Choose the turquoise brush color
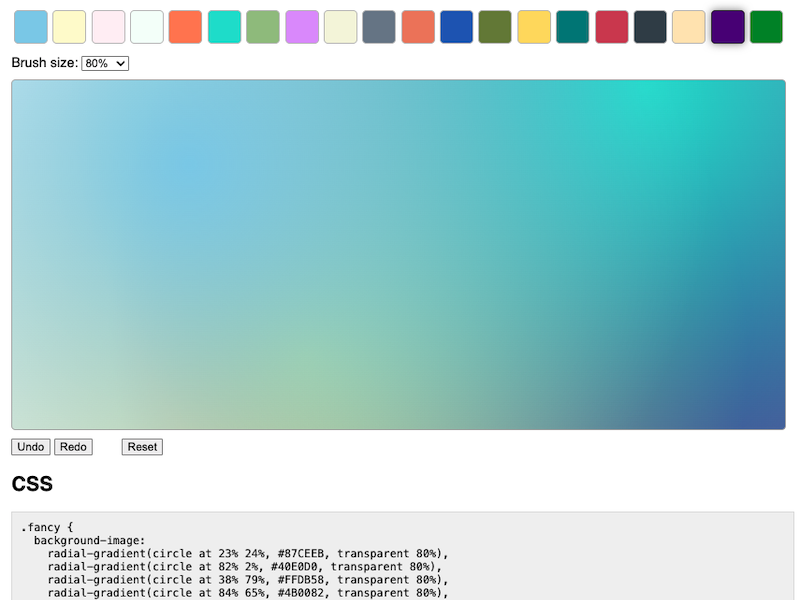Image resolution: width=800 pixels, height=600 pixels. [224, 27]
